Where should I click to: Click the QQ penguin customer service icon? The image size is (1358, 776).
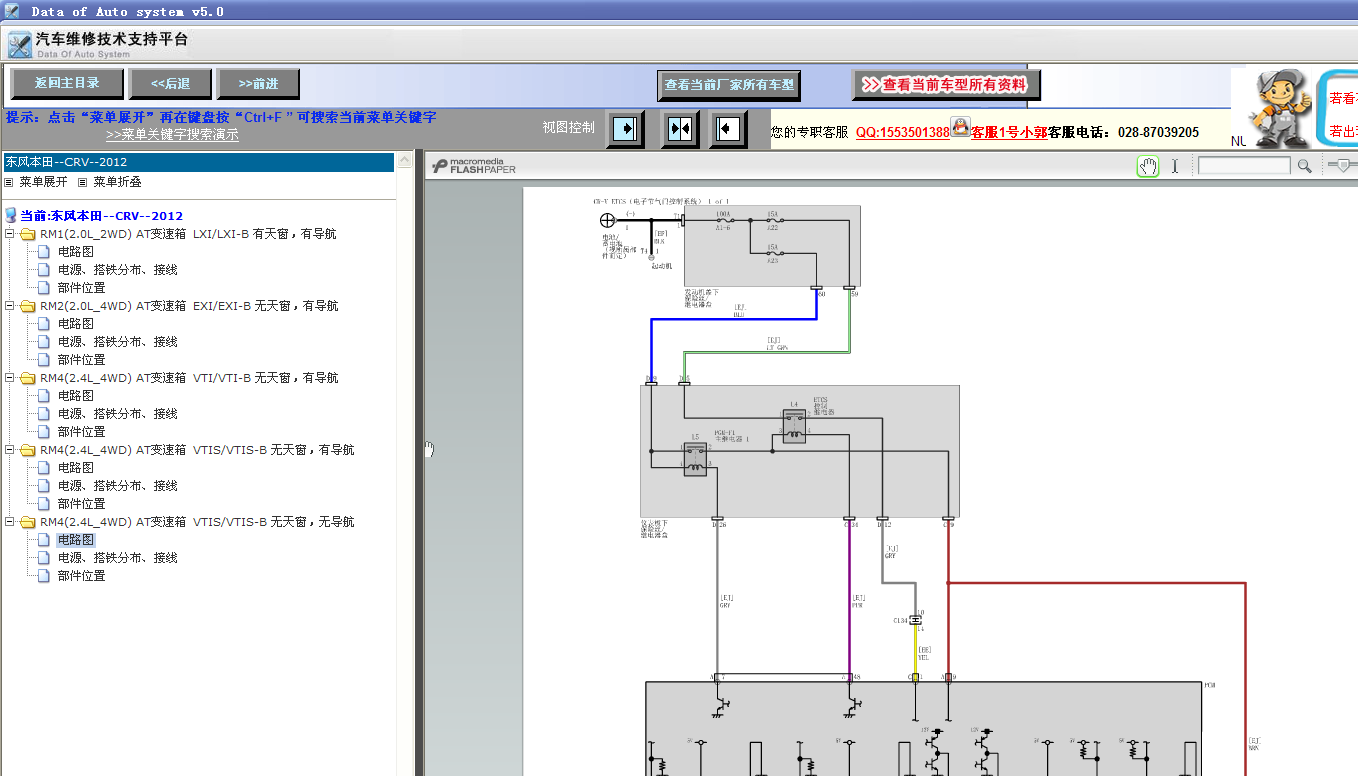click(960, 125)
